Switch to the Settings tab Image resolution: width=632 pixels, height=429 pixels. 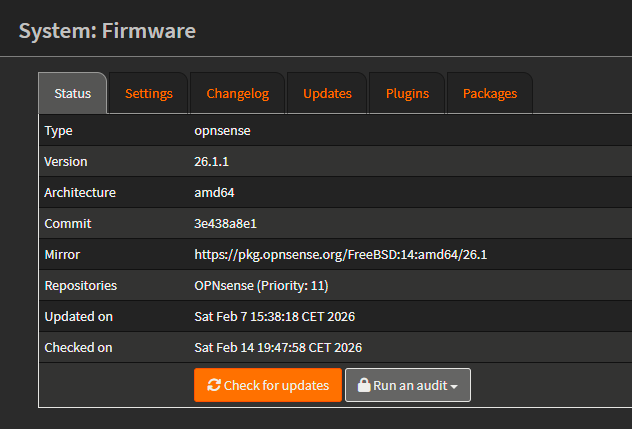point(149,93)
